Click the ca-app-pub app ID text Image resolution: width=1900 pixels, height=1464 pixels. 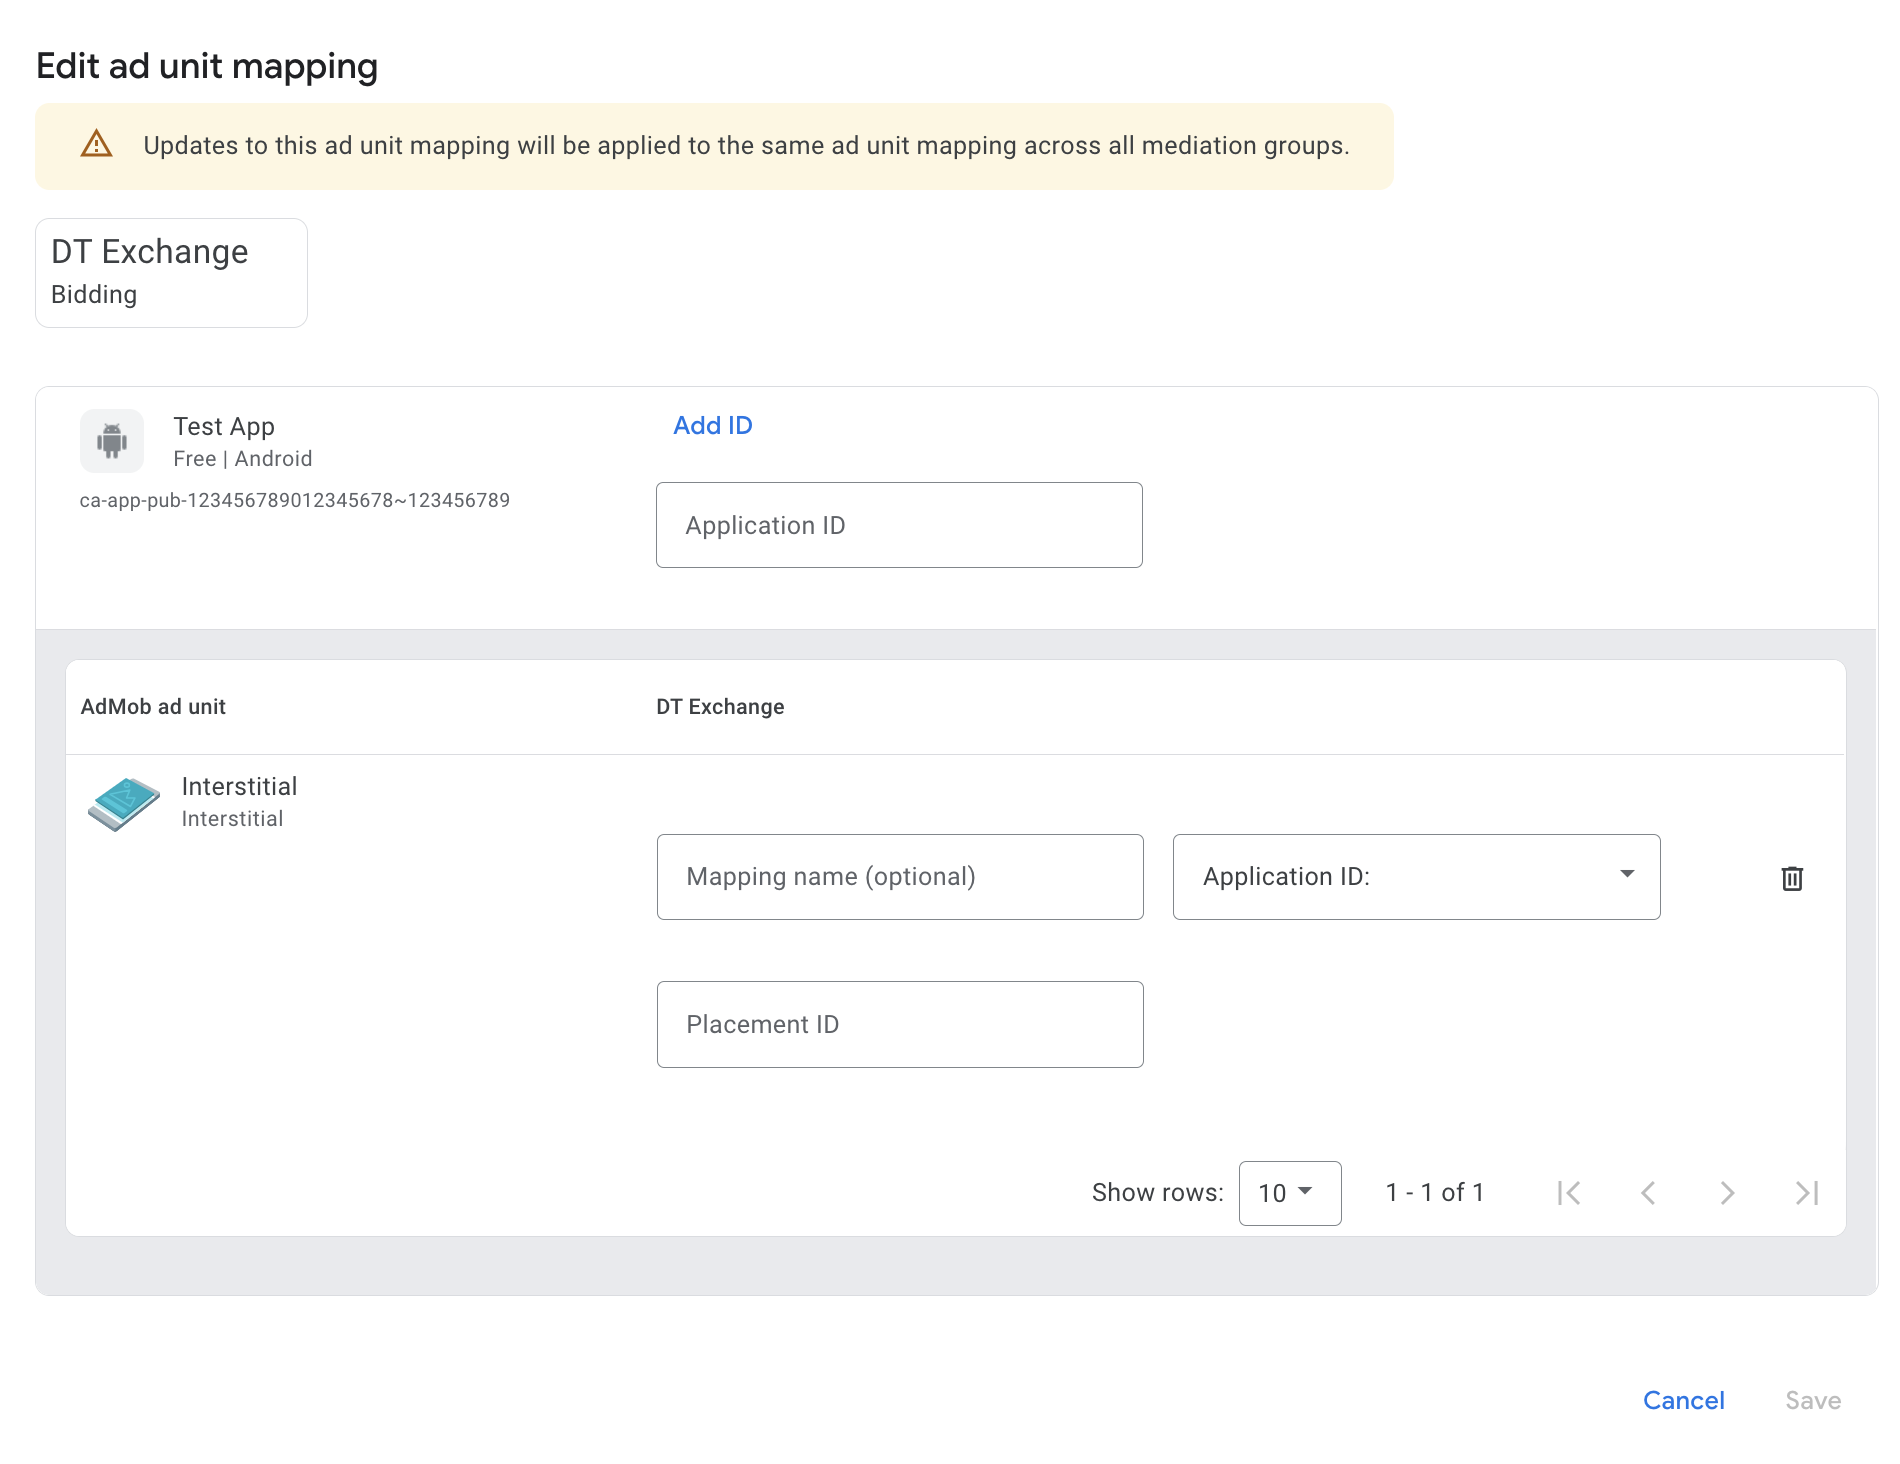(295, 500)
